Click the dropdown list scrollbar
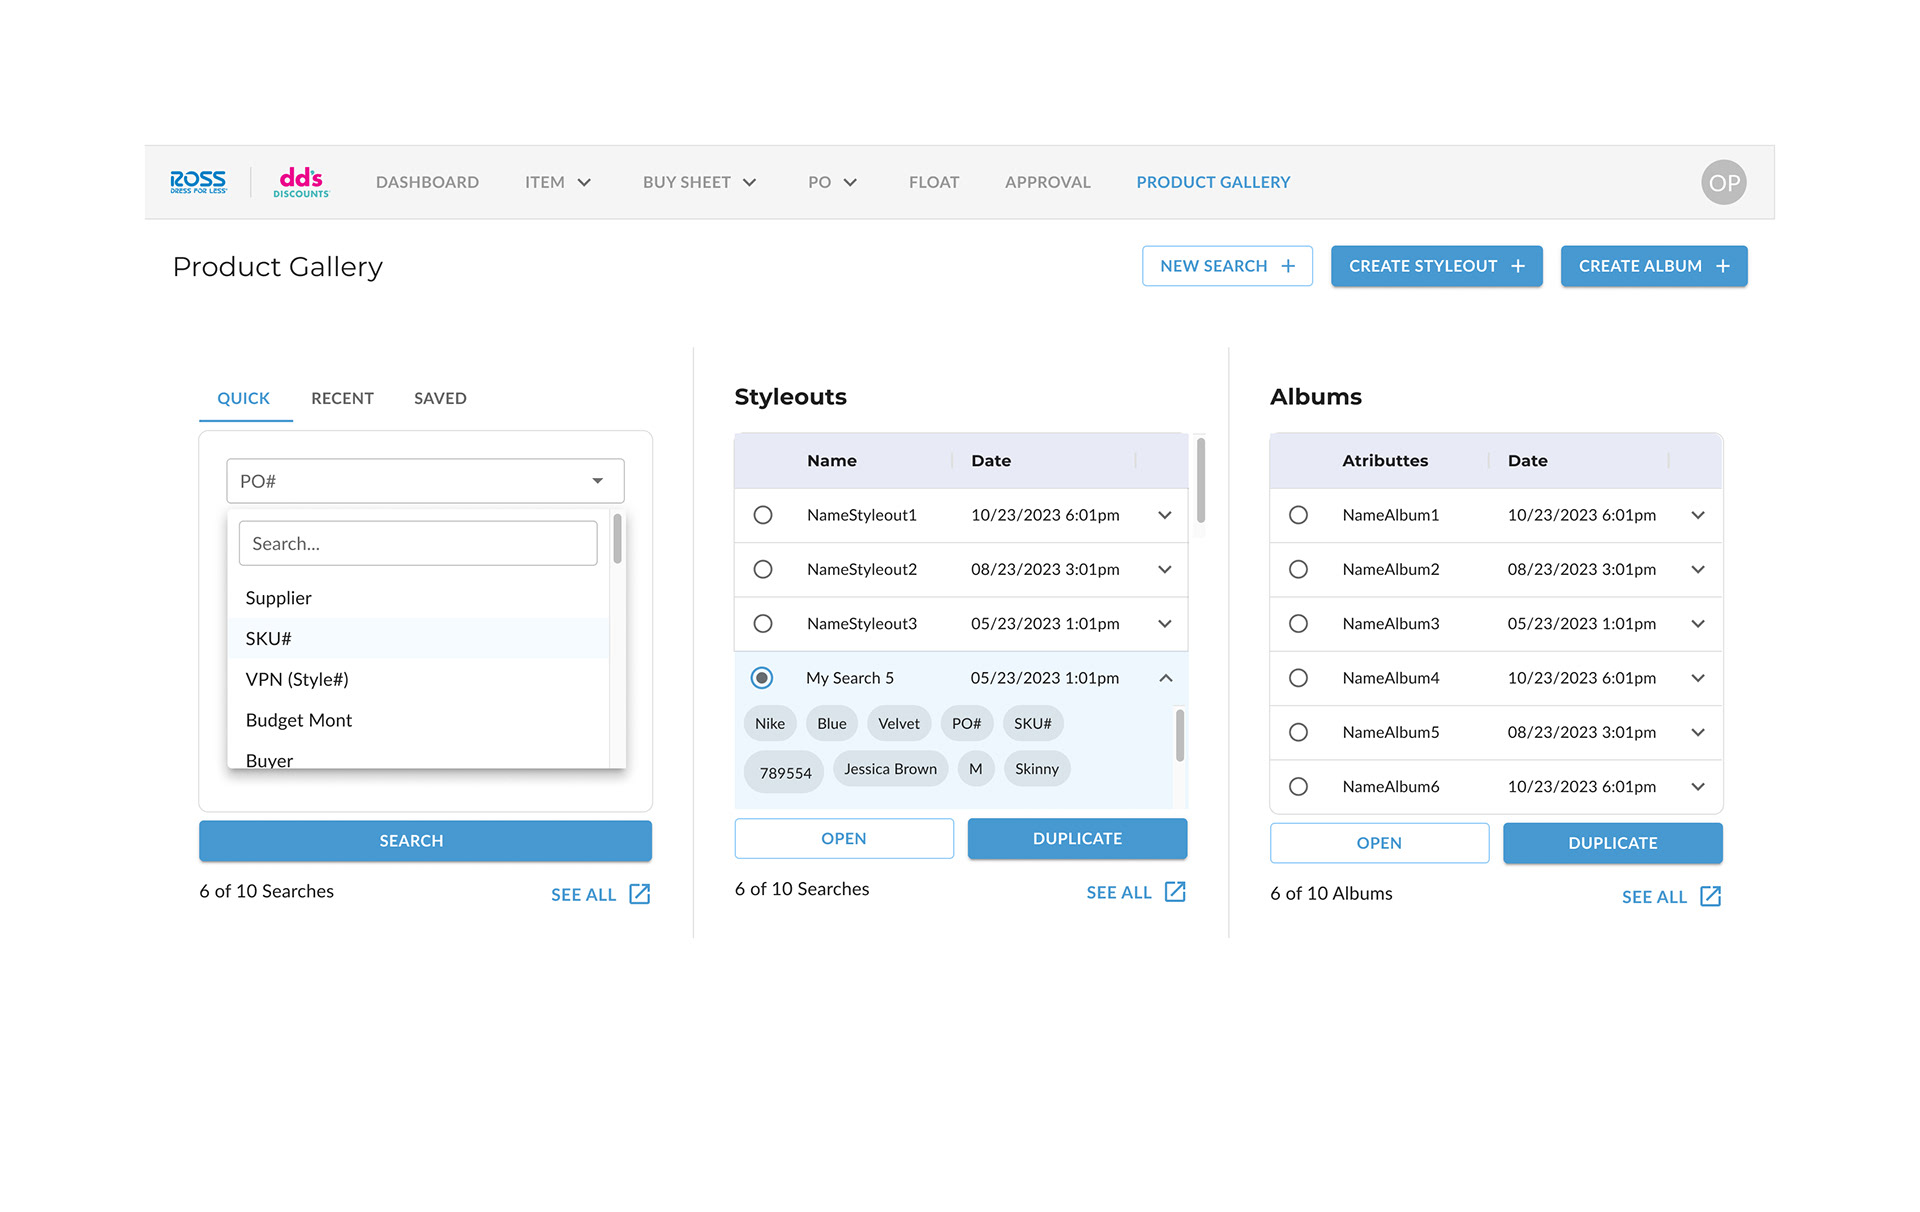This screenshot has width=1920, height=1212. [x=617, y=539]
